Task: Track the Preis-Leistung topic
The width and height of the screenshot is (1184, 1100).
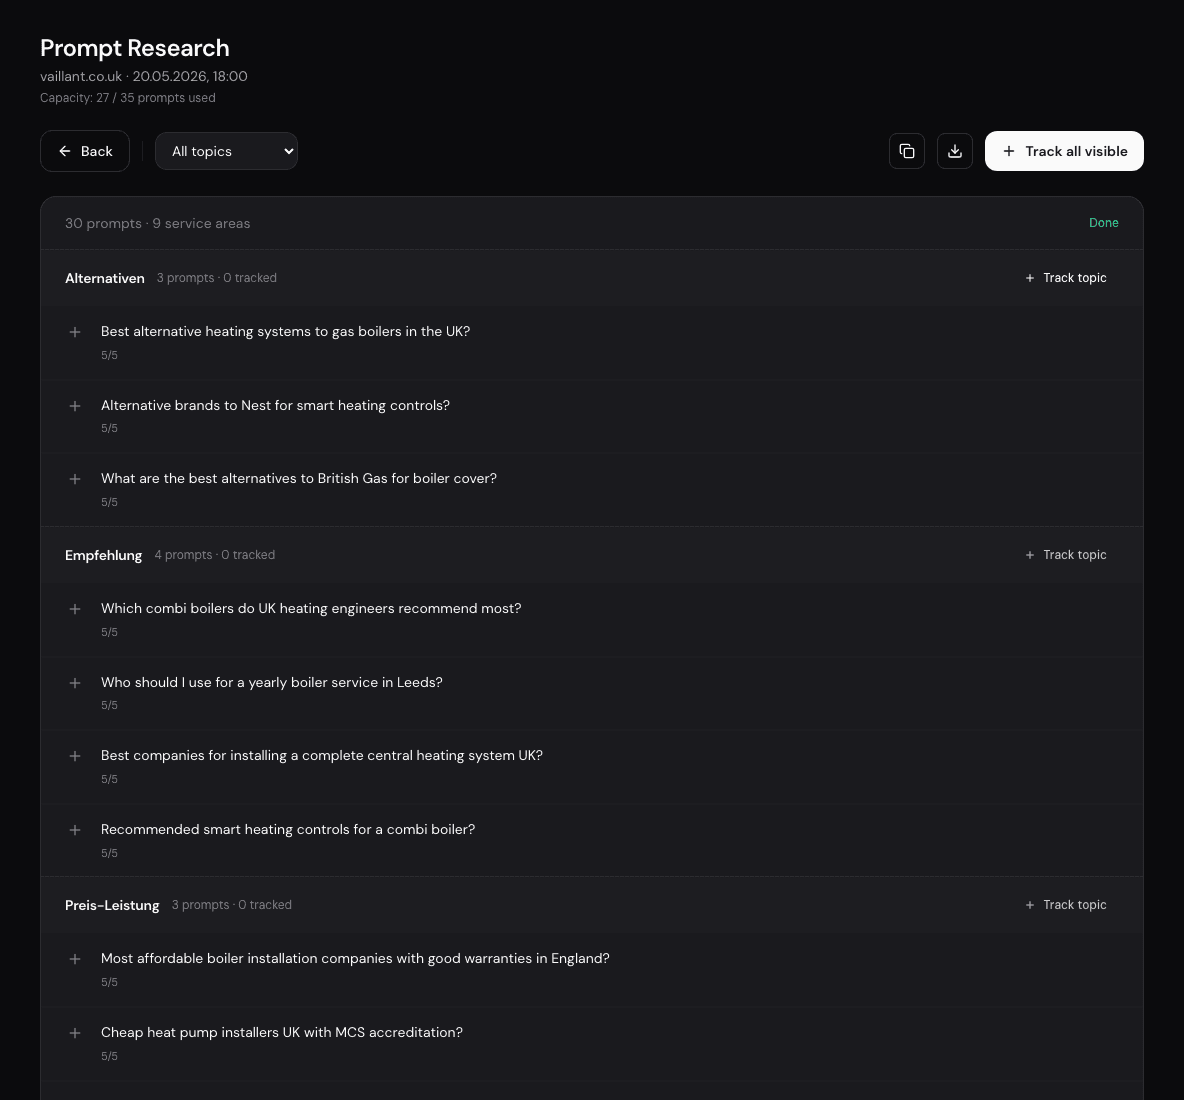Action: click(1065, 904)
